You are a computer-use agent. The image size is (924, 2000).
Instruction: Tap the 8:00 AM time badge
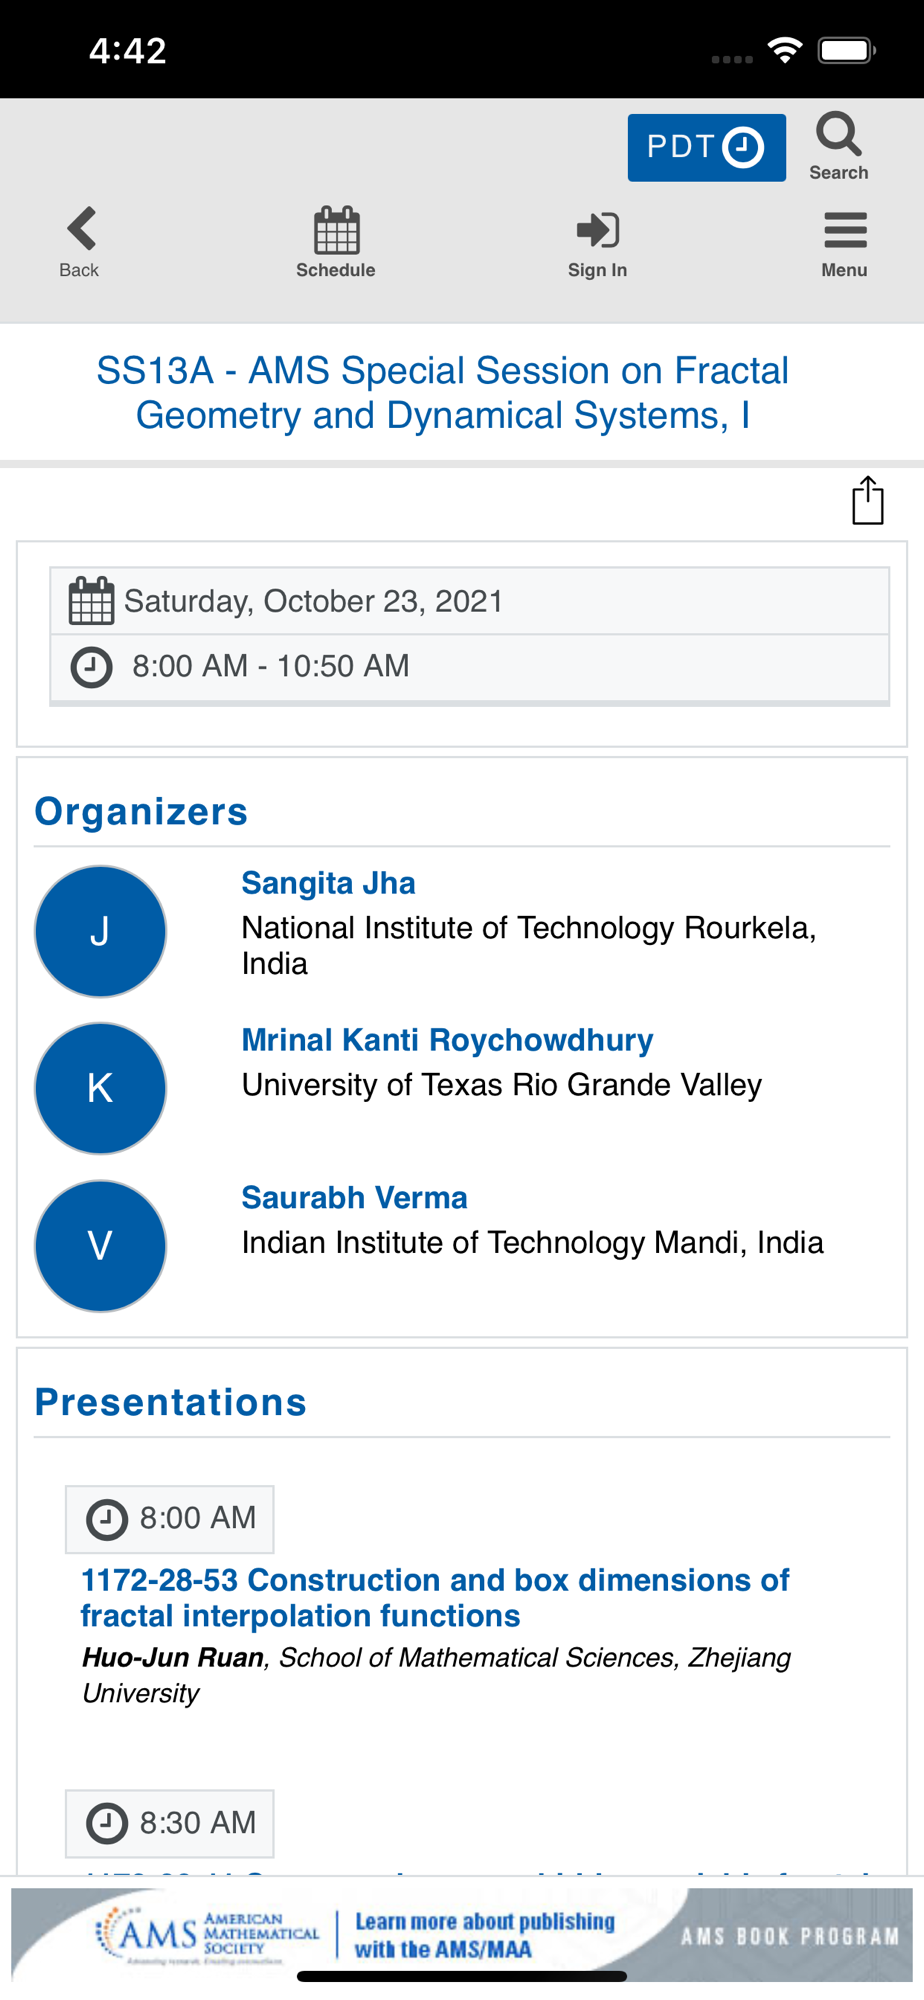(x=170, y=1519)
